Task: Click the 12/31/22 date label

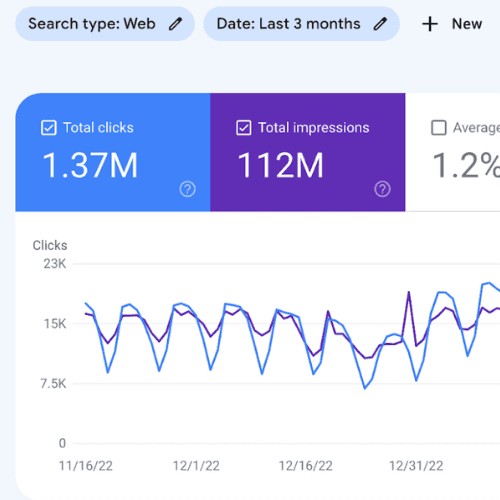Action: pos(416,466)
